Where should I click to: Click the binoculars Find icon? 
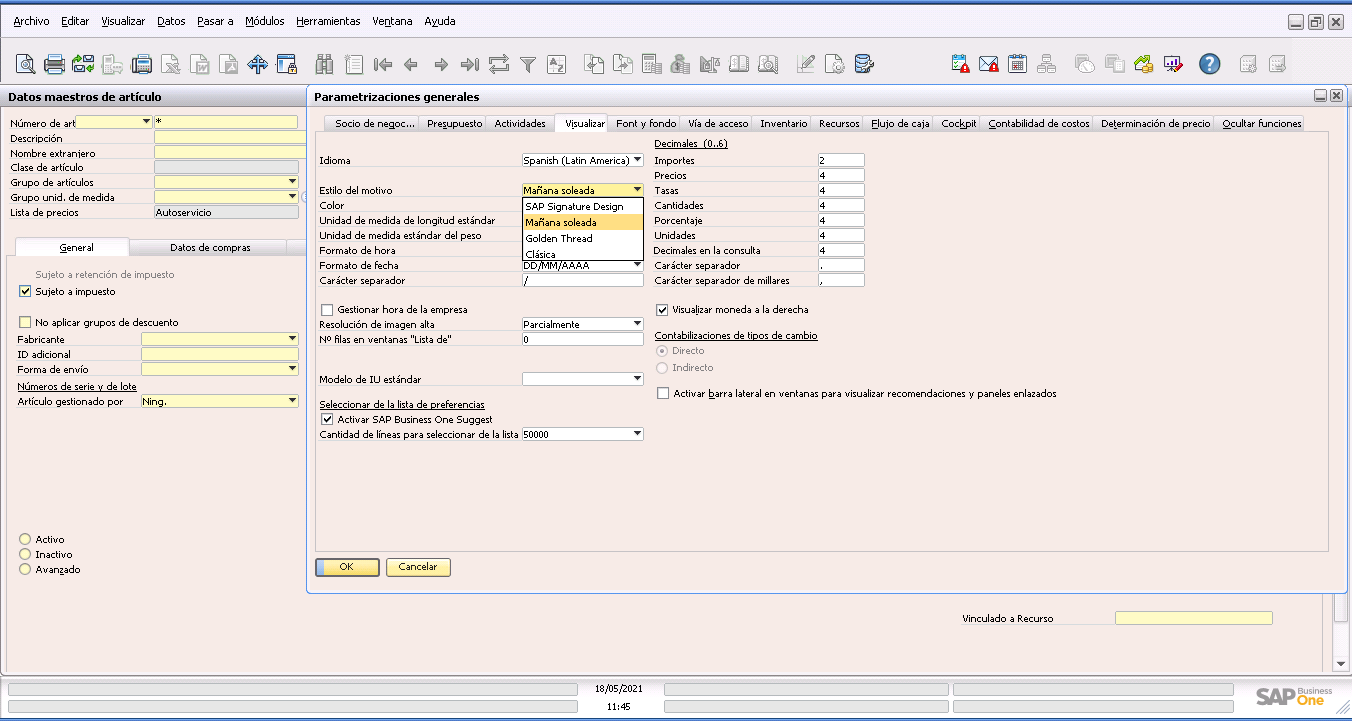click(324, 65)
